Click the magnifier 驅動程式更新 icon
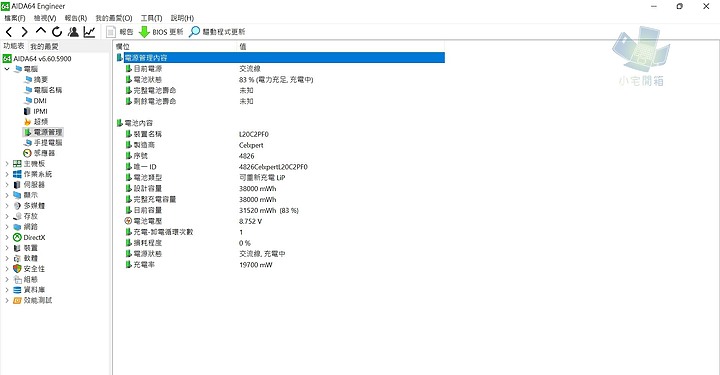The image size is (720, 375). [x=195, y=32]
